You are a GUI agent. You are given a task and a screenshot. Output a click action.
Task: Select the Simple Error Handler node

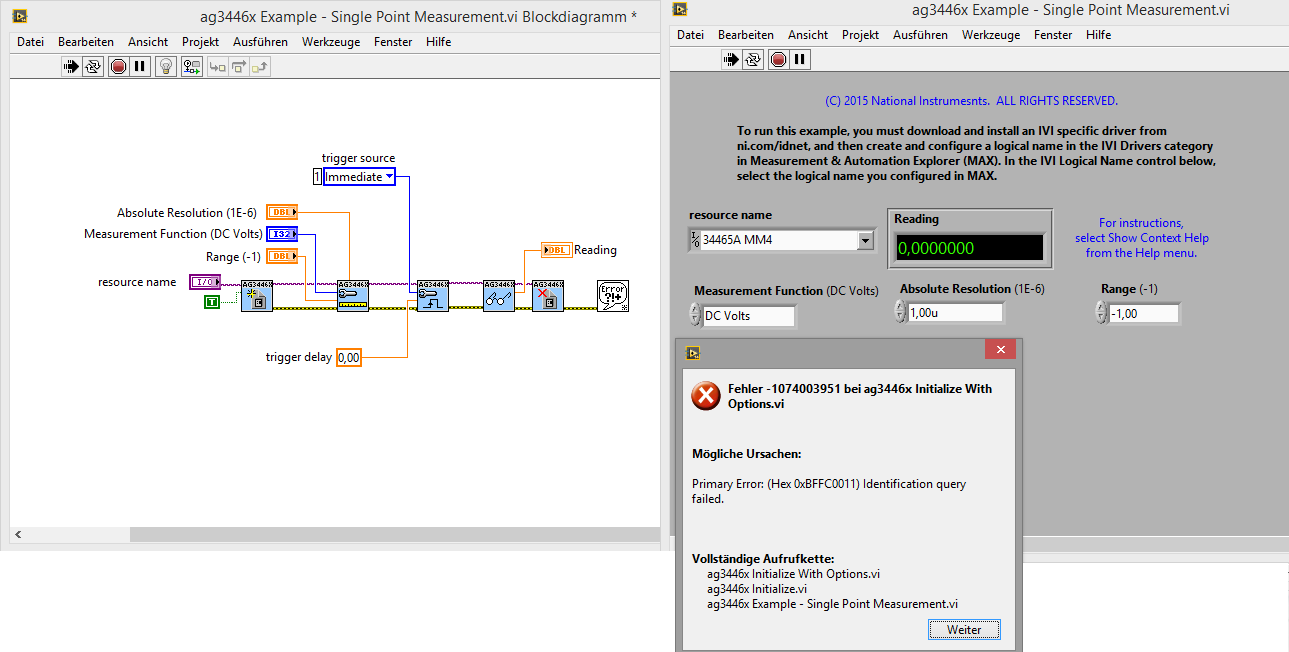point(613,296)
